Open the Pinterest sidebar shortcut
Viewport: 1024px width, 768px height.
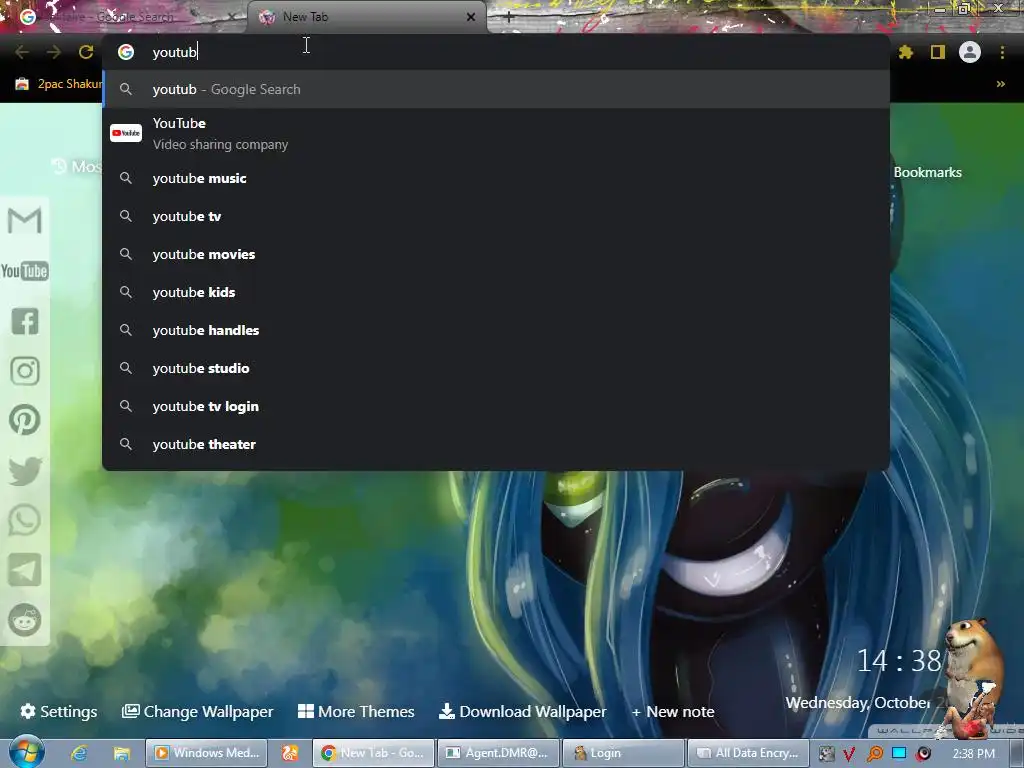click(25, 420)
